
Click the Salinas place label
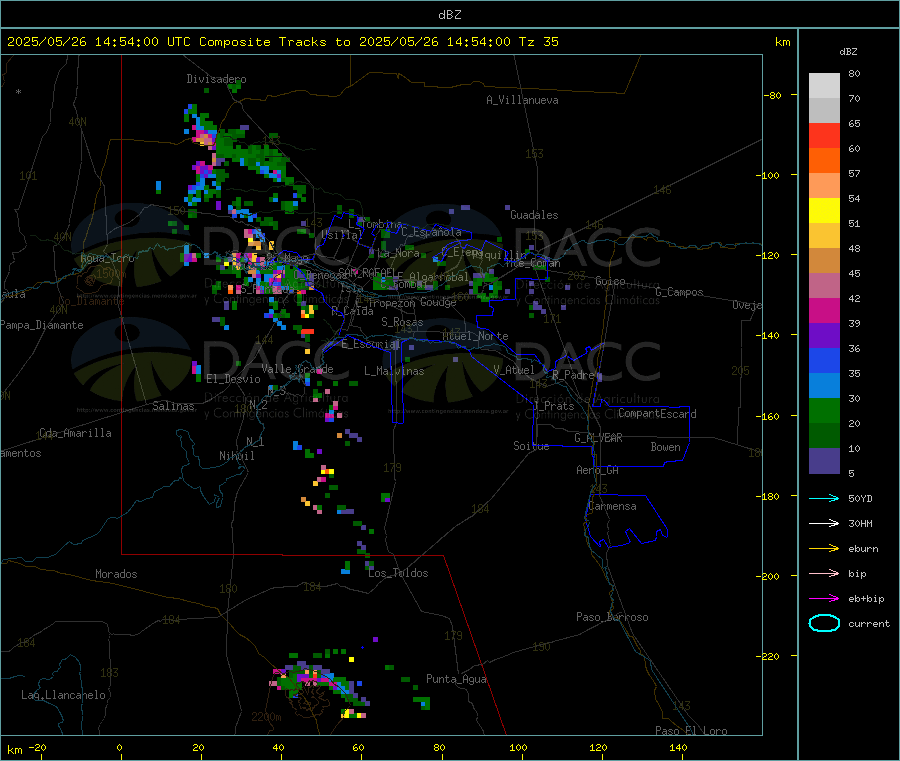[x=173, y=406]
